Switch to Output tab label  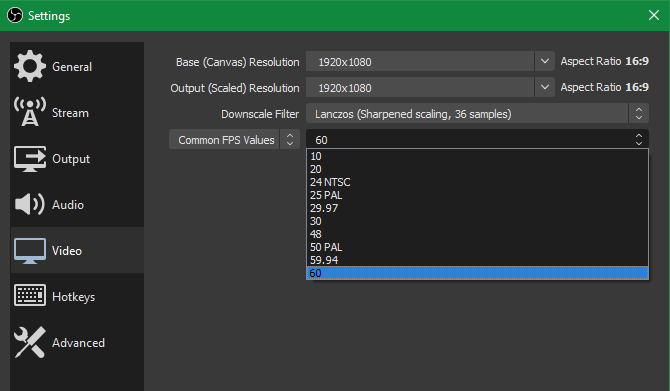point(71,159)
